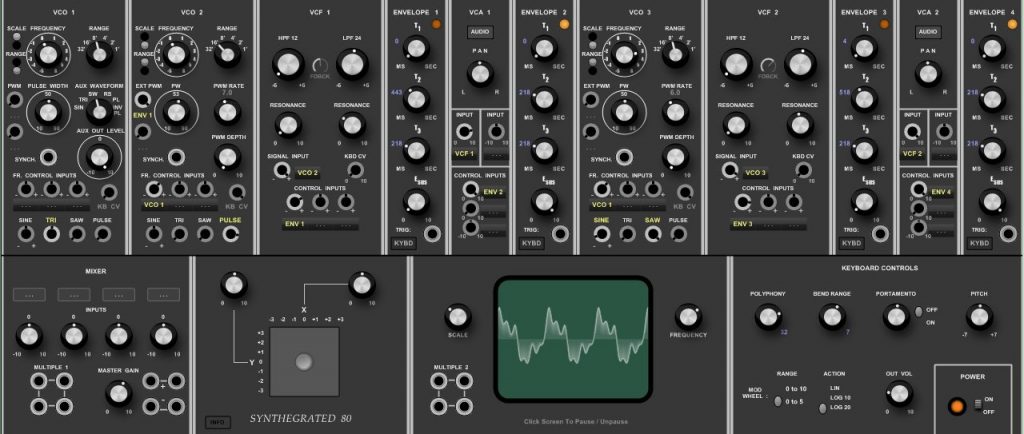Viewport: 1024px width, 434px height.
Task: Click the Bend Range knob
Action: 831,317
